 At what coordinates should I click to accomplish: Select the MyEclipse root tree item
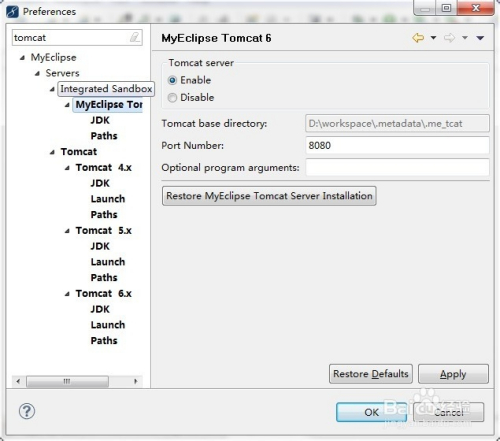[53, 57]
